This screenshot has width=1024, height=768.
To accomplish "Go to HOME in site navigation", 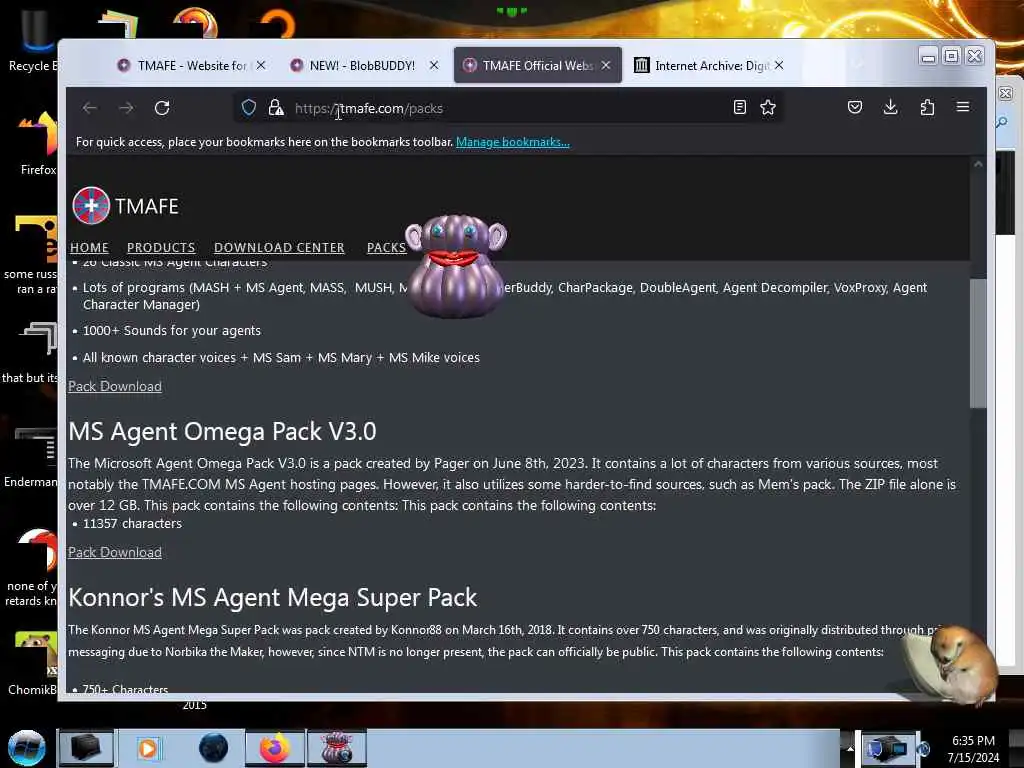I will pyautogui.click(x=89, y=248).
